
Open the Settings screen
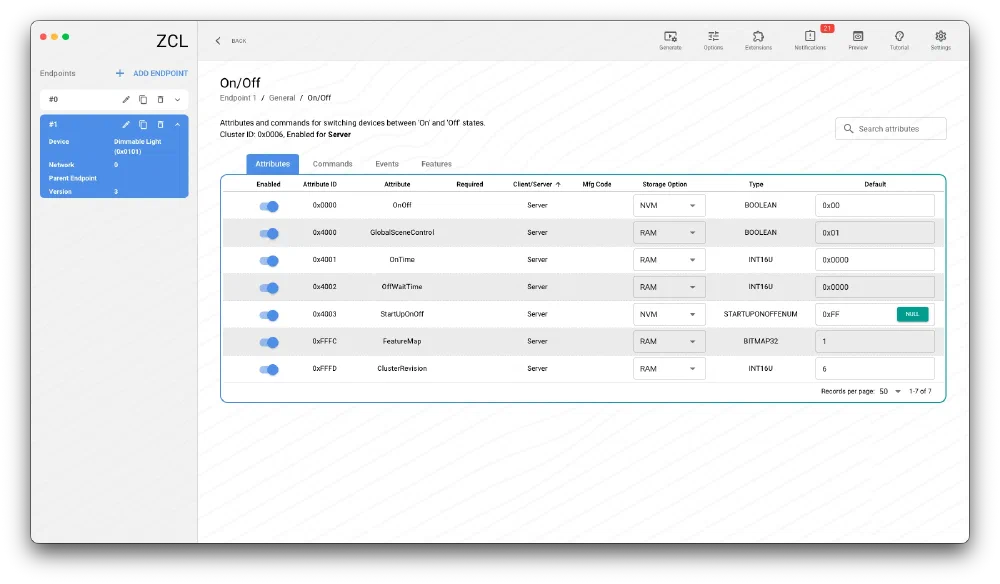pyautogui.click(x=940, y=39)
